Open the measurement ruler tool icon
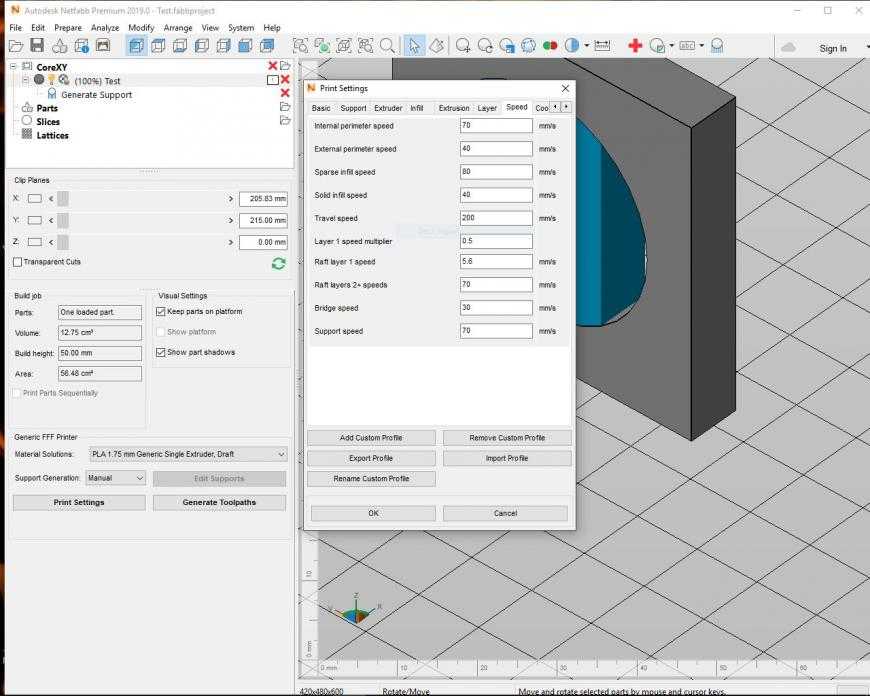The image size is (870, 696). [x=602, y=46]
